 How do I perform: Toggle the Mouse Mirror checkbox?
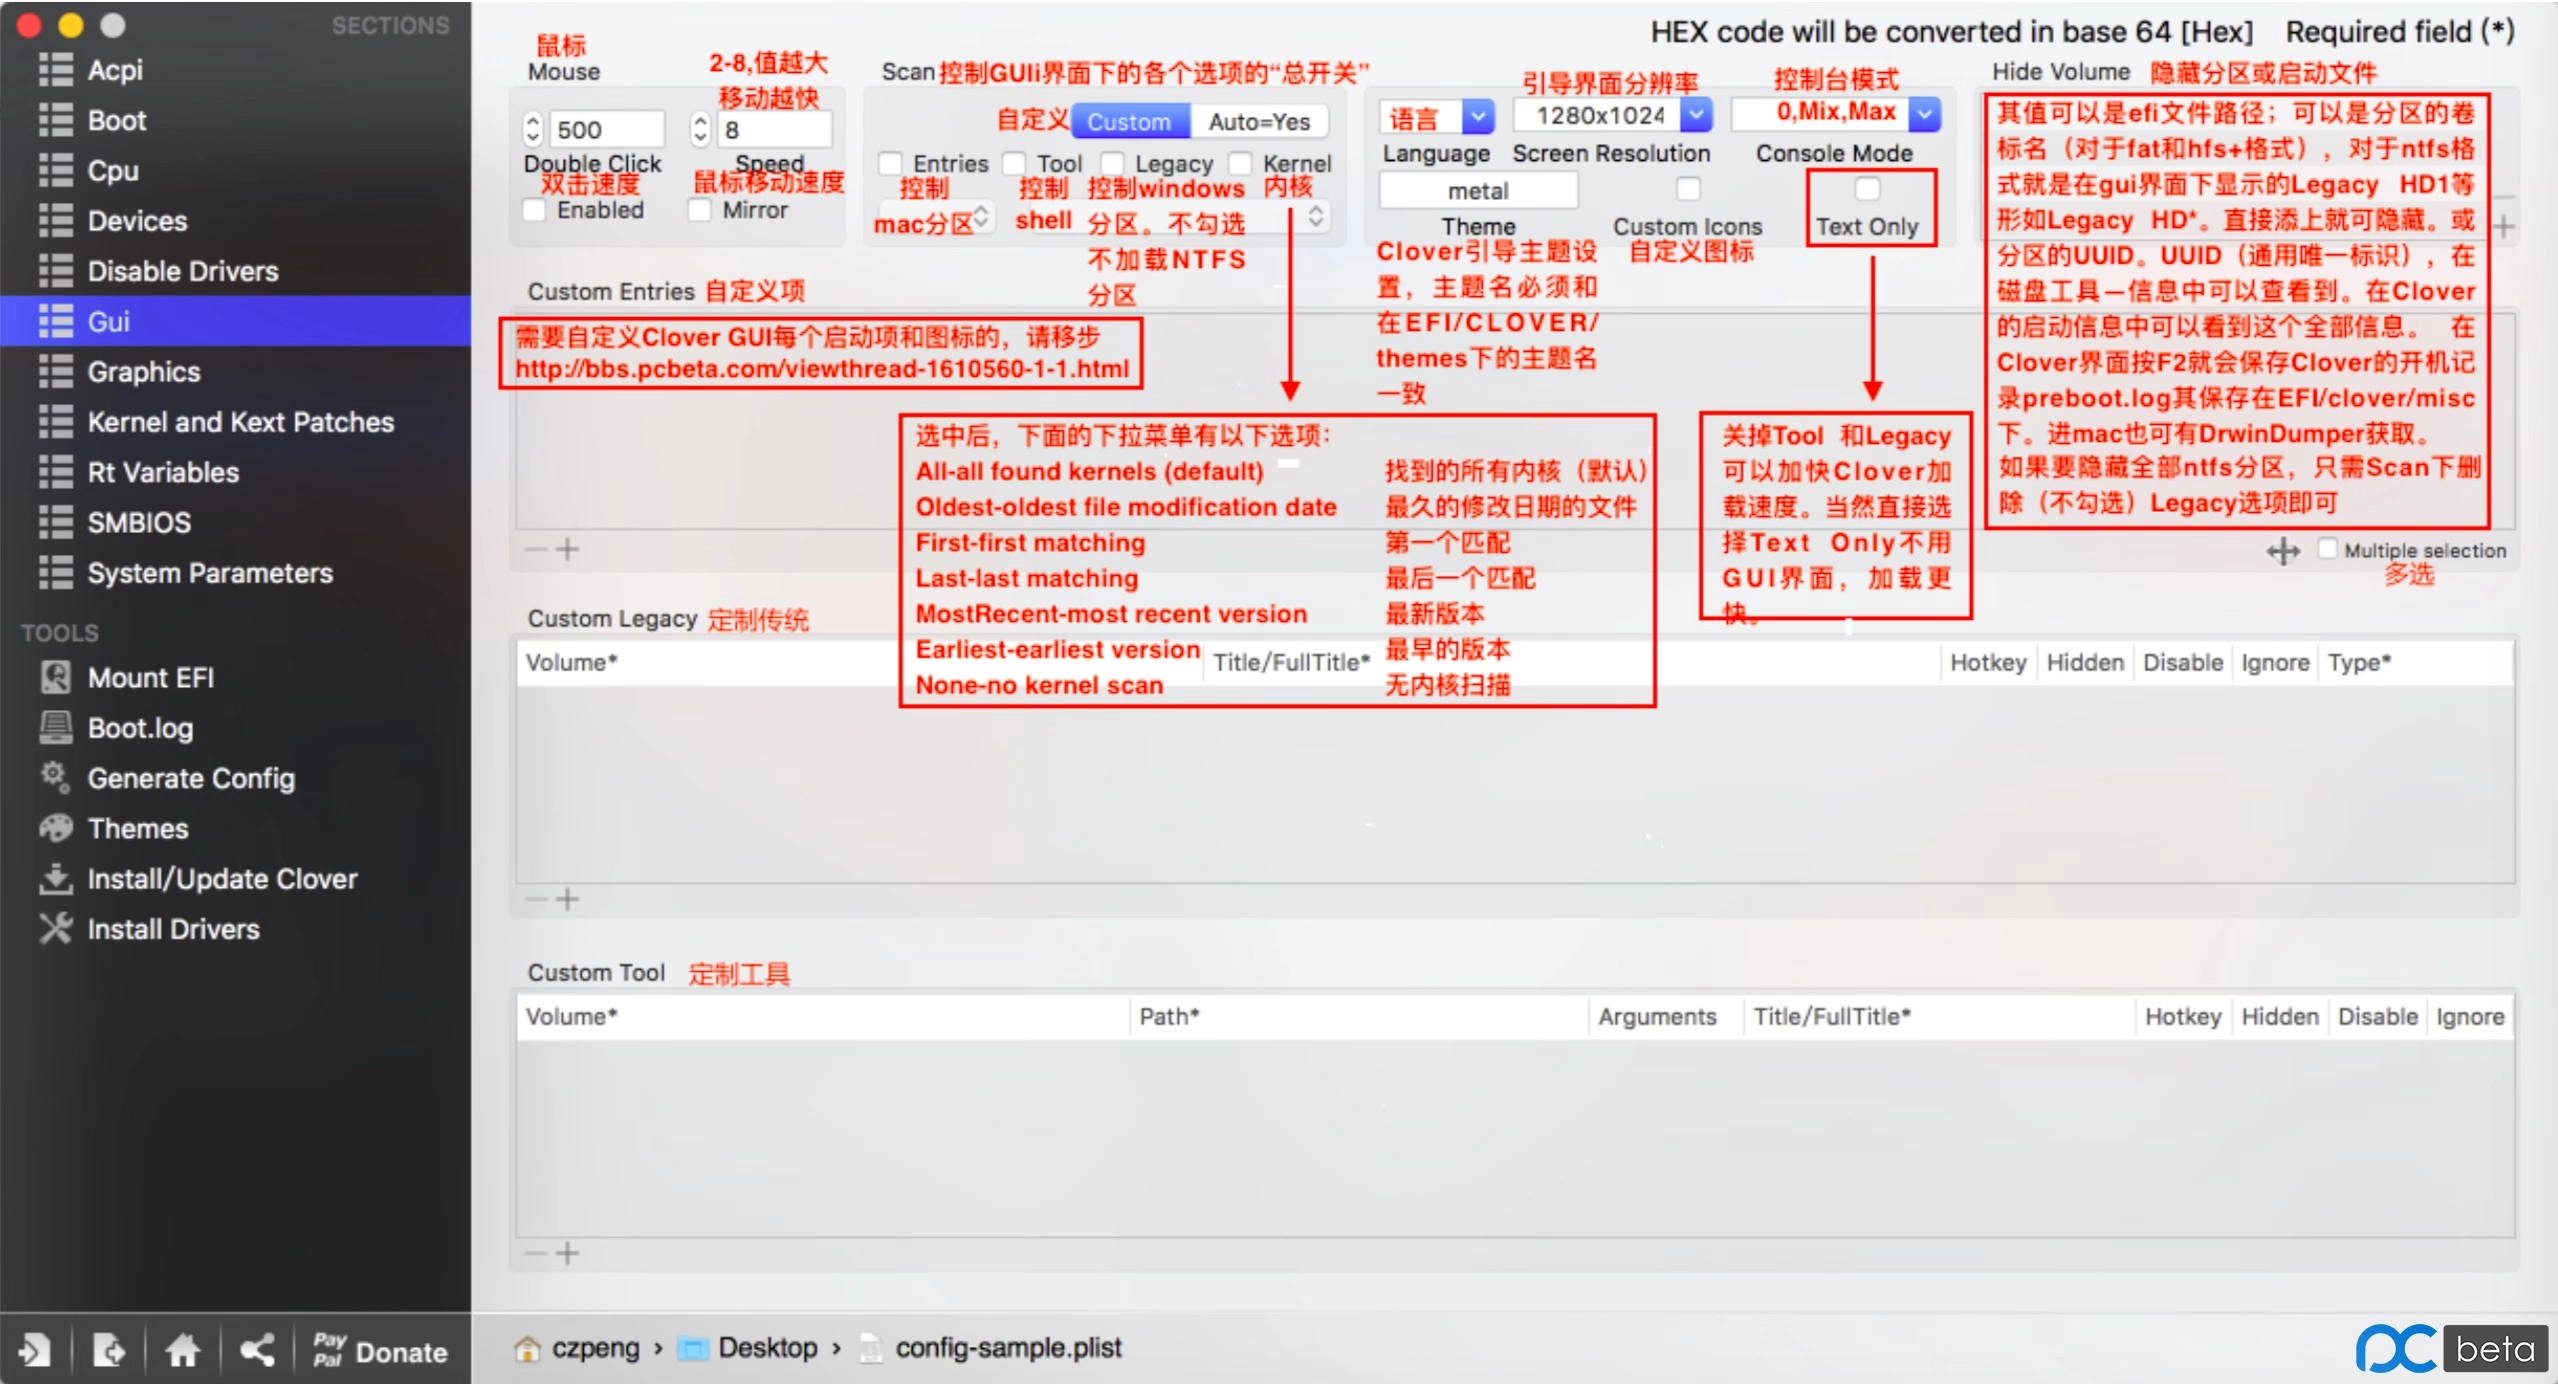pyautogui.click(x=700, y=210)
